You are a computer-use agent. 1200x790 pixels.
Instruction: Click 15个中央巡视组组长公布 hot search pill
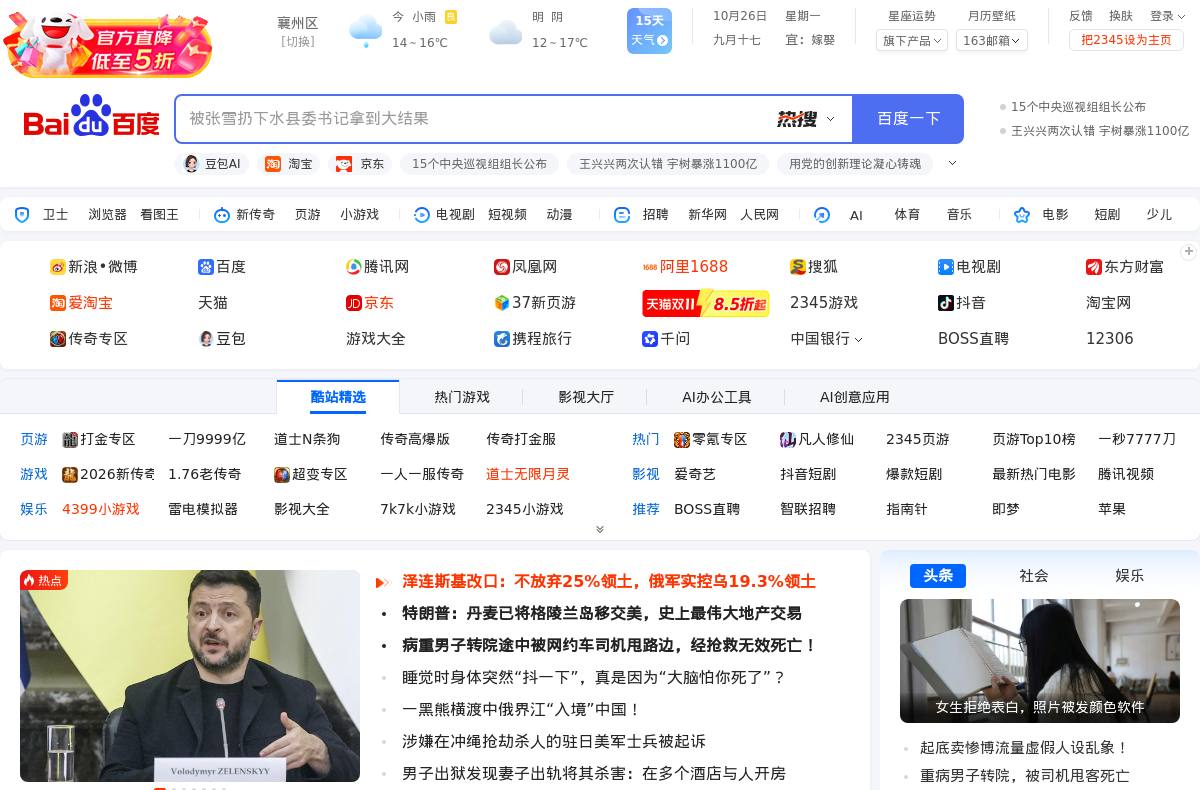479,164
